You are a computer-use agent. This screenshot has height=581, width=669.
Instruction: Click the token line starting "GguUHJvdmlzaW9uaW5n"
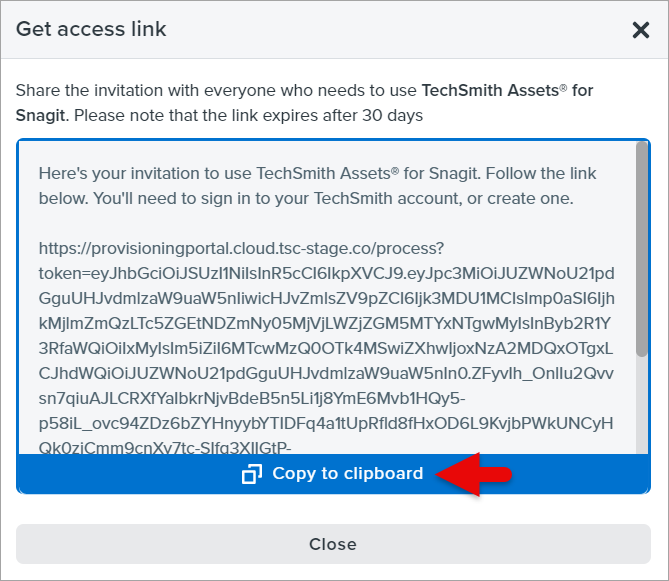point(328,297)
